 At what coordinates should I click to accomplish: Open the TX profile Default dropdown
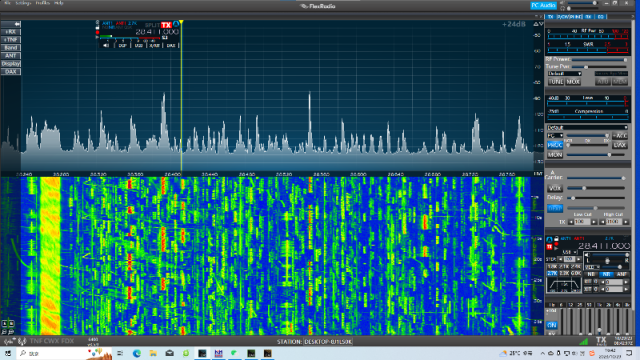564,73
